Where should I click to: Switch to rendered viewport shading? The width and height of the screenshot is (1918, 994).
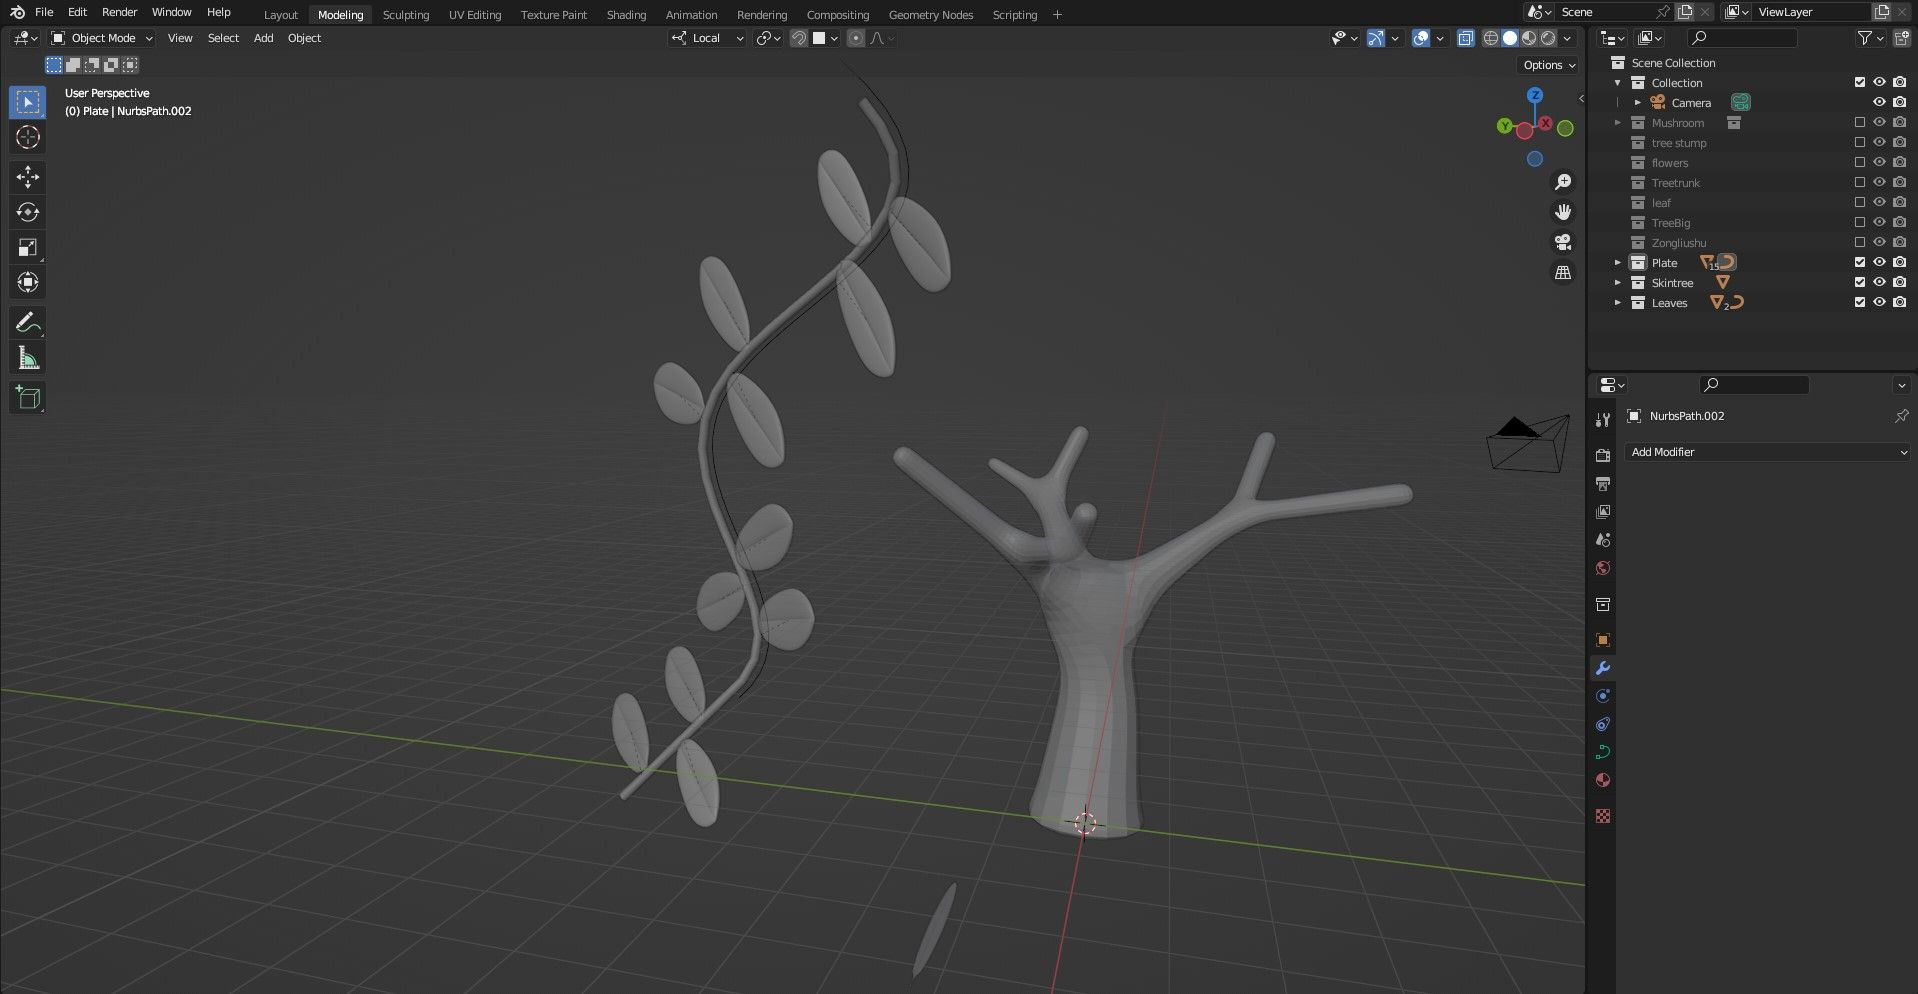pyautogui.click(x=1548, y=38)
